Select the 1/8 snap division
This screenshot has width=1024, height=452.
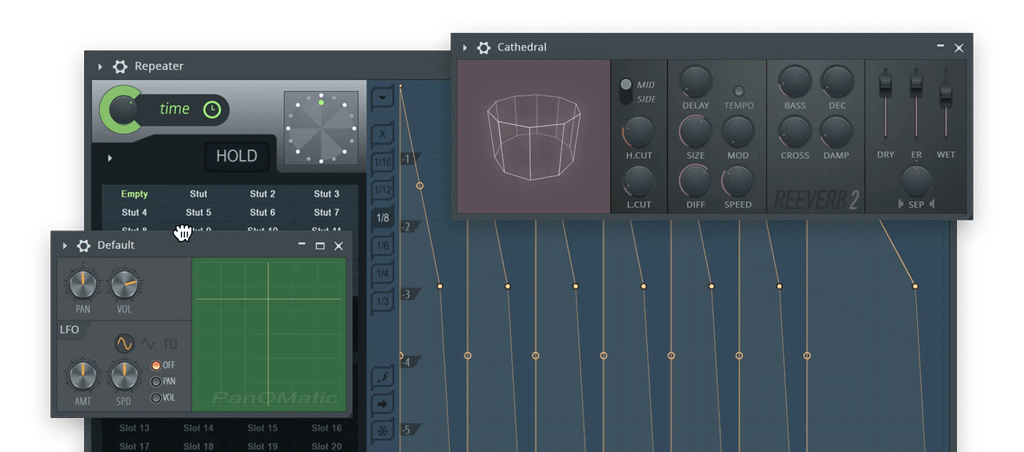[383, 218]
